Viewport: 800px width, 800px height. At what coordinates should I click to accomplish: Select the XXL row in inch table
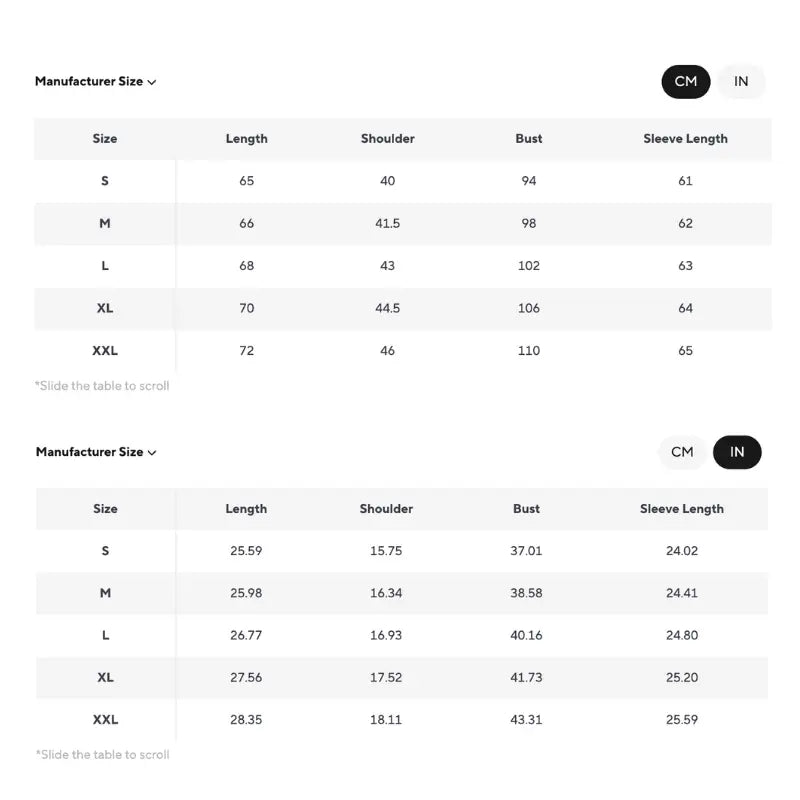coord(402,719)
